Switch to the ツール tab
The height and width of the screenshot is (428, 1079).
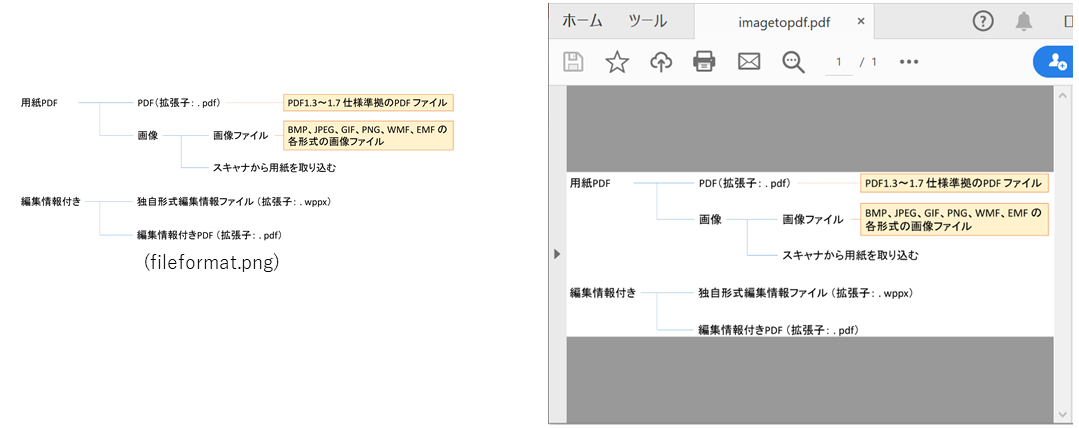pos(648,21)
